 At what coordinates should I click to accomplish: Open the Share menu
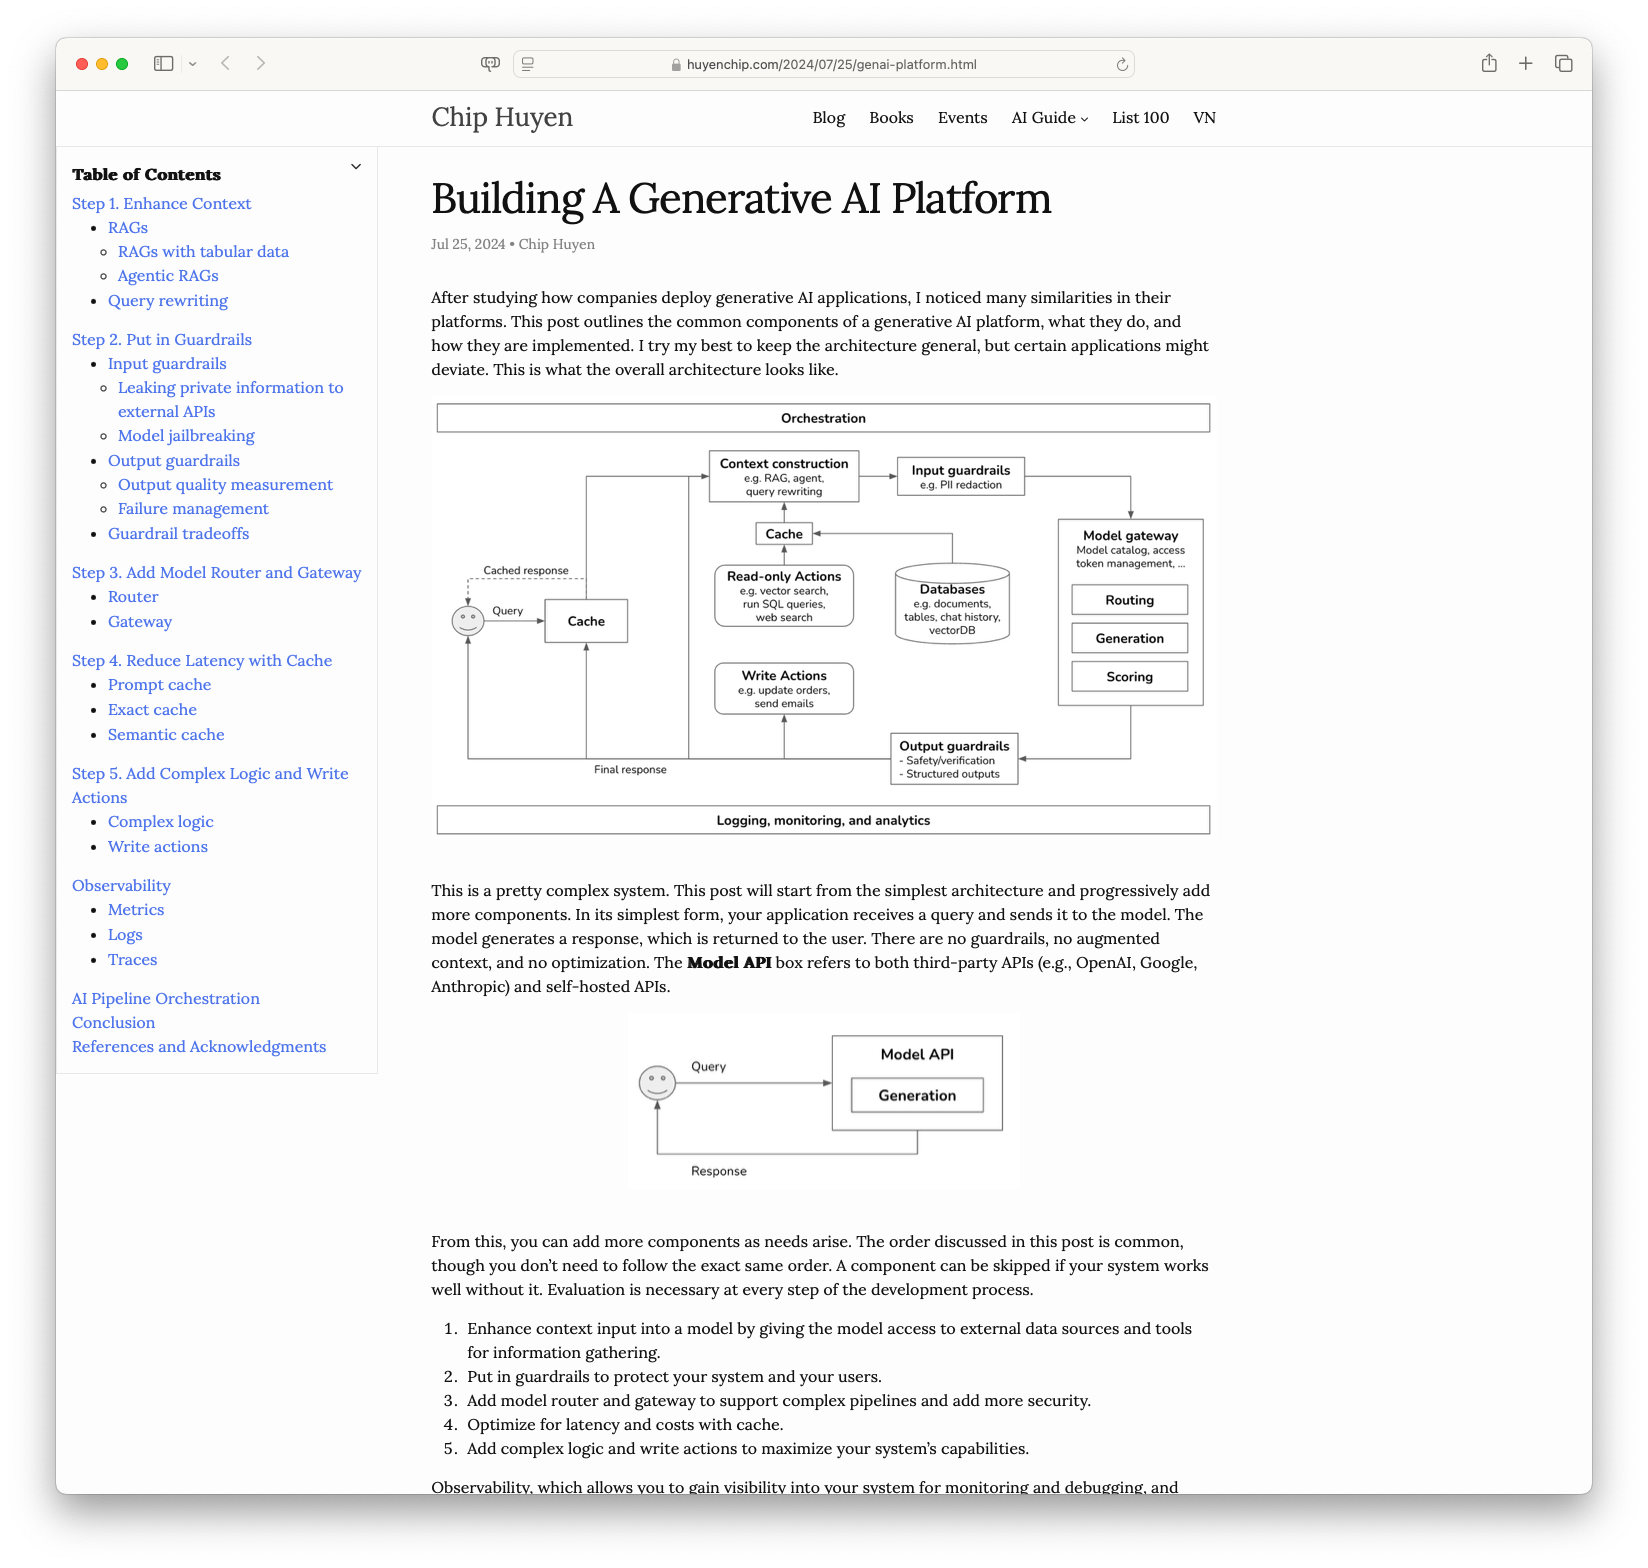point(1489,63)
